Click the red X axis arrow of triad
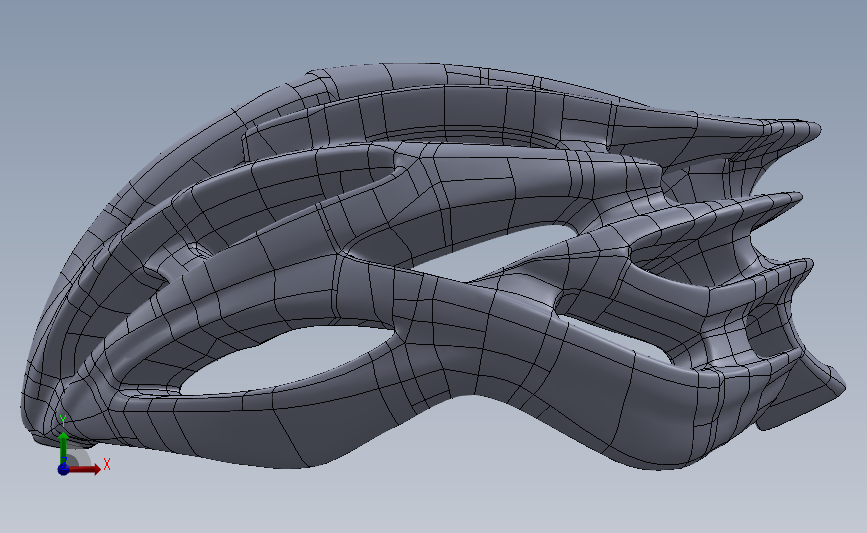The width and height of the screenshot is (867, 533). point(84,469)
